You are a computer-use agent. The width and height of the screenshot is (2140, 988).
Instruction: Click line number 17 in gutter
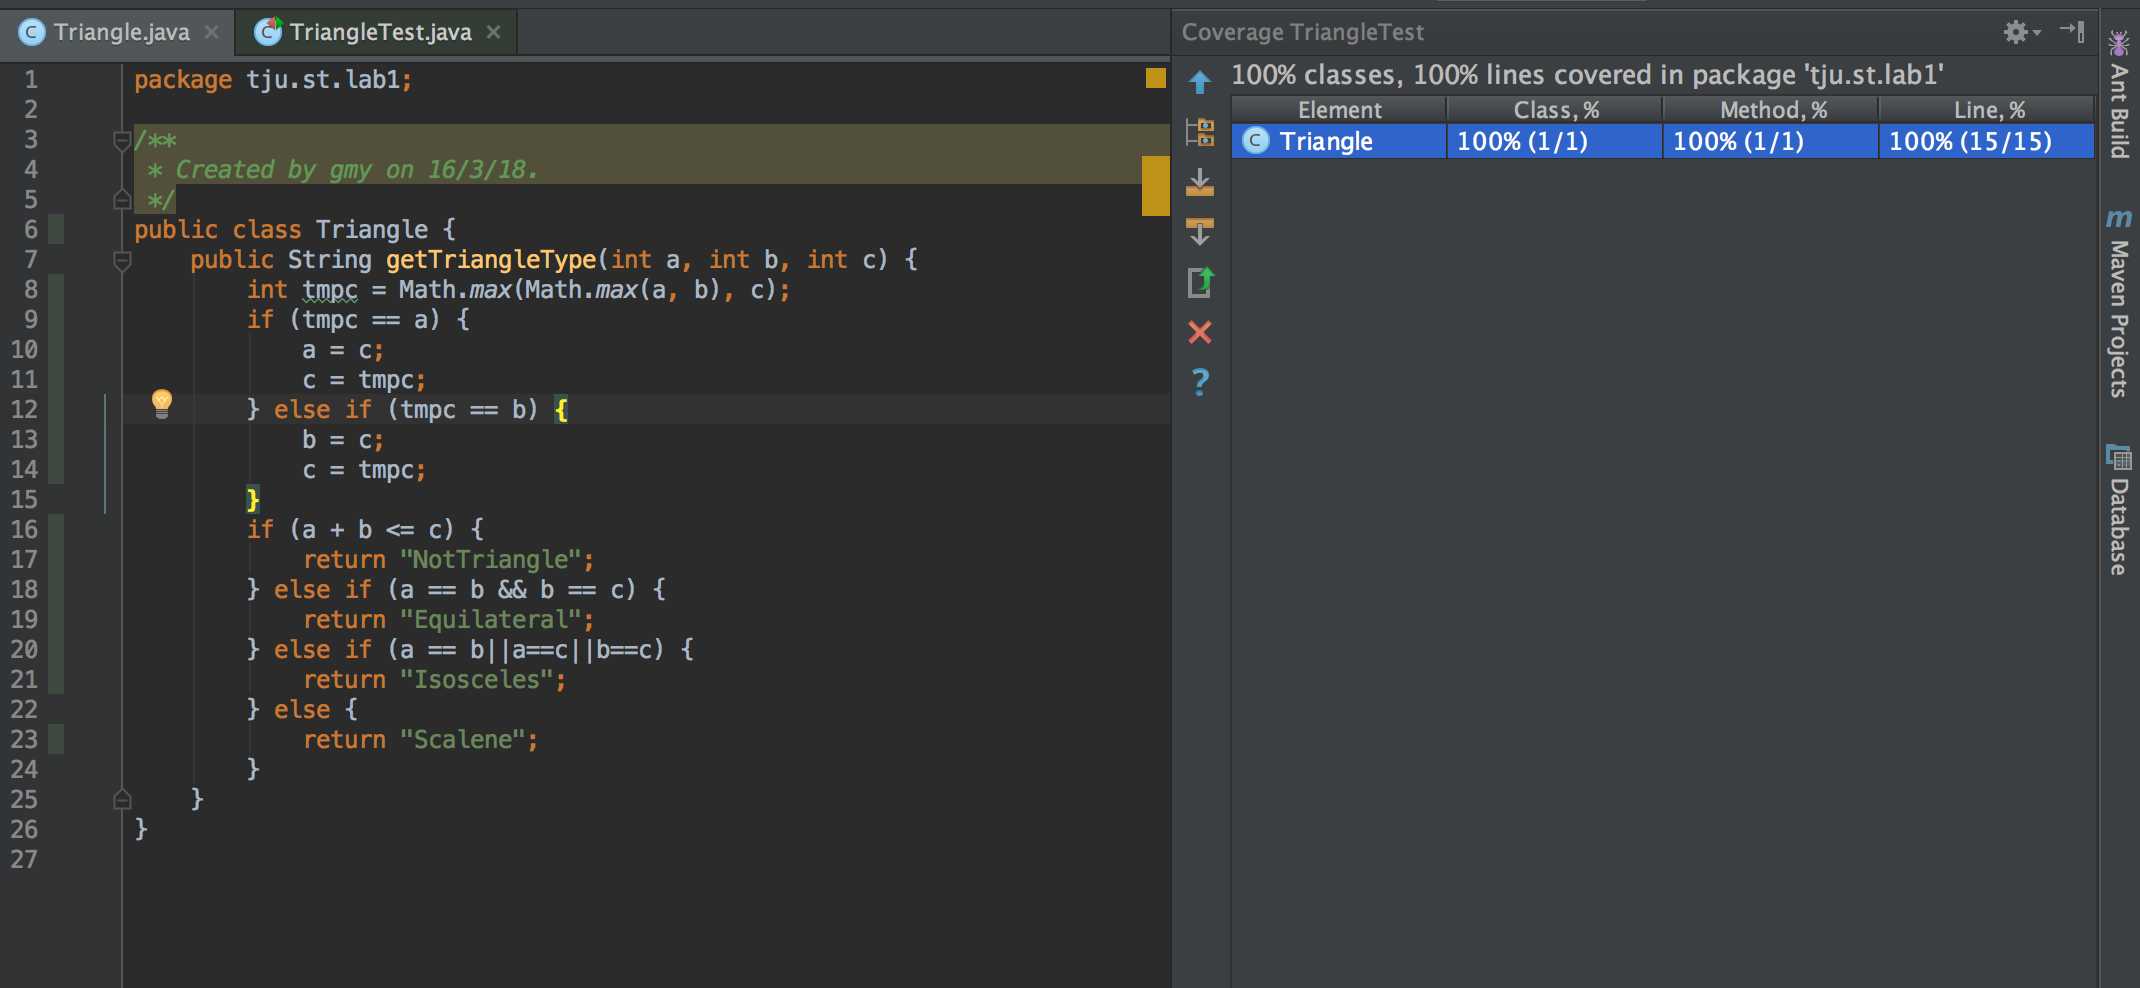coord(24,559)
